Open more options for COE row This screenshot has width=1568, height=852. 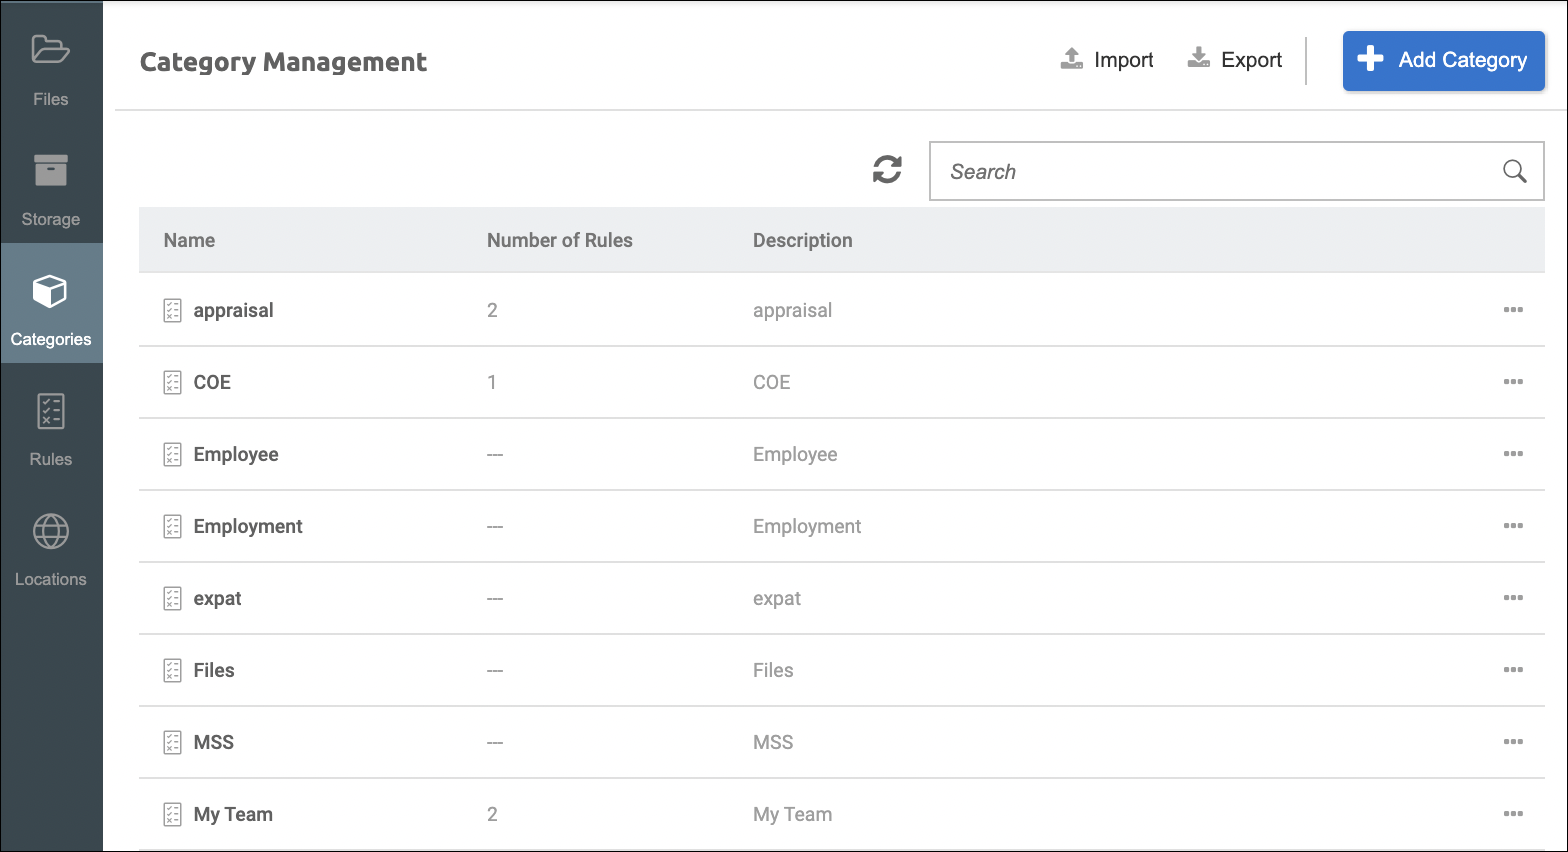click(1513, 382)
